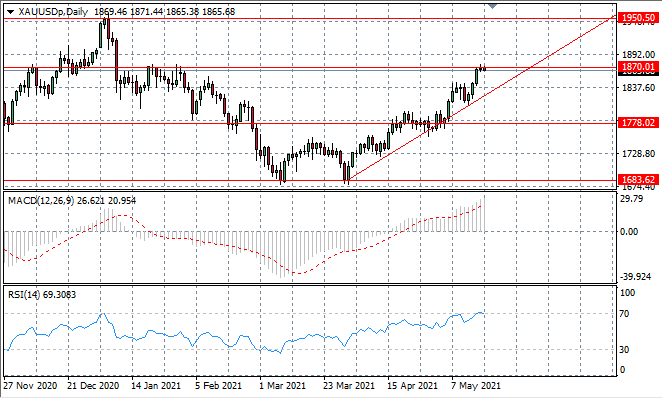Open the dropdown triangle beside XAUUSDp,Daily

(11, 12)
